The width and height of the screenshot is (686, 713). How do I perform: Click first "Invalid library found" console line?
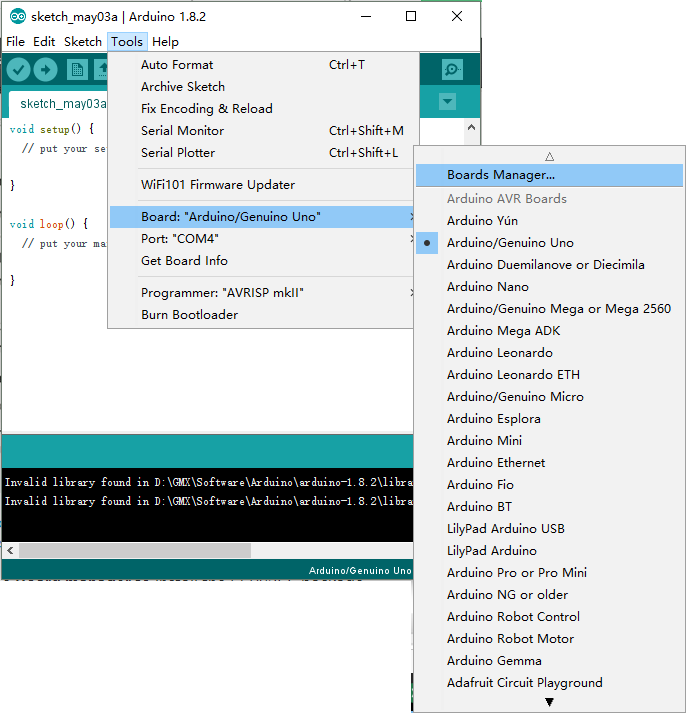[209, 482]
